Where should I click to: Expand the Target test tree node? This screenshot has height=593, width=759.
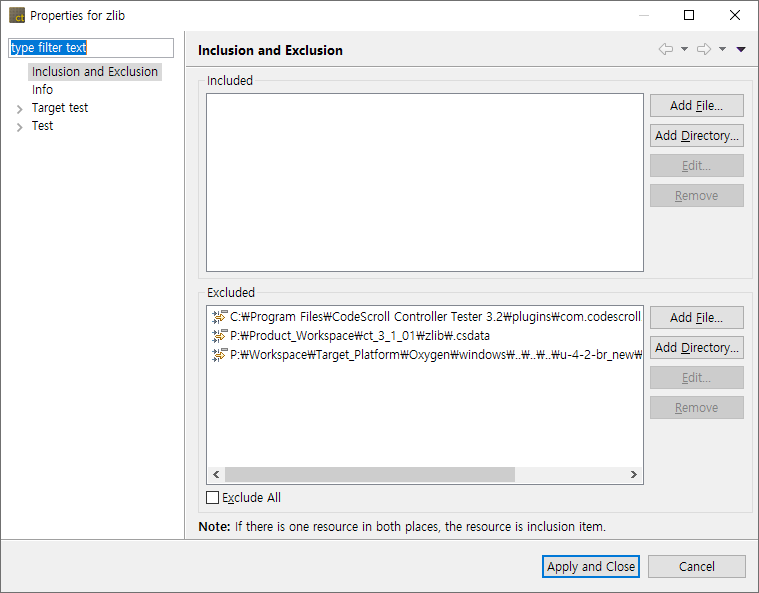(19, 109)
